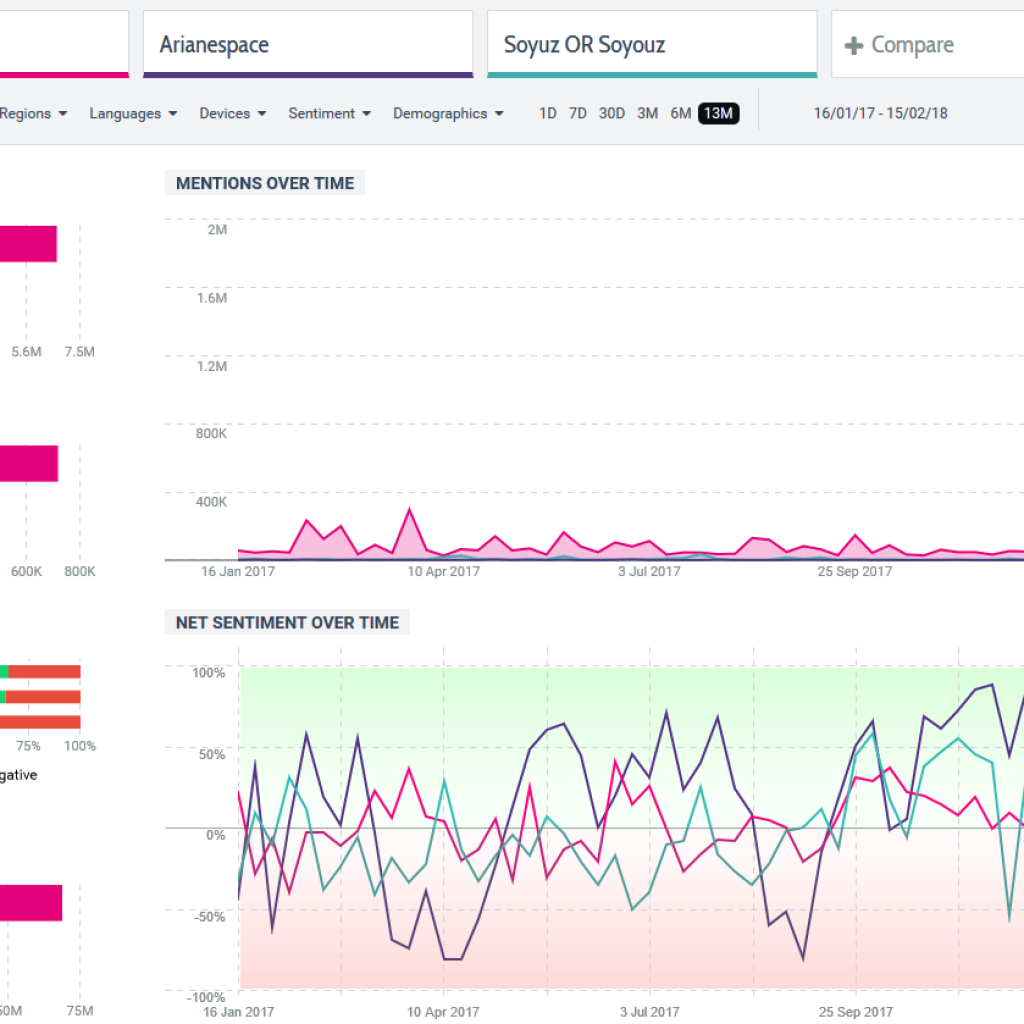The height and width of the screenshot is (1024, 1024).
Task: Open the date range picker 16/01/17 - 15/02/18
Action: click(x=880, y=114)
